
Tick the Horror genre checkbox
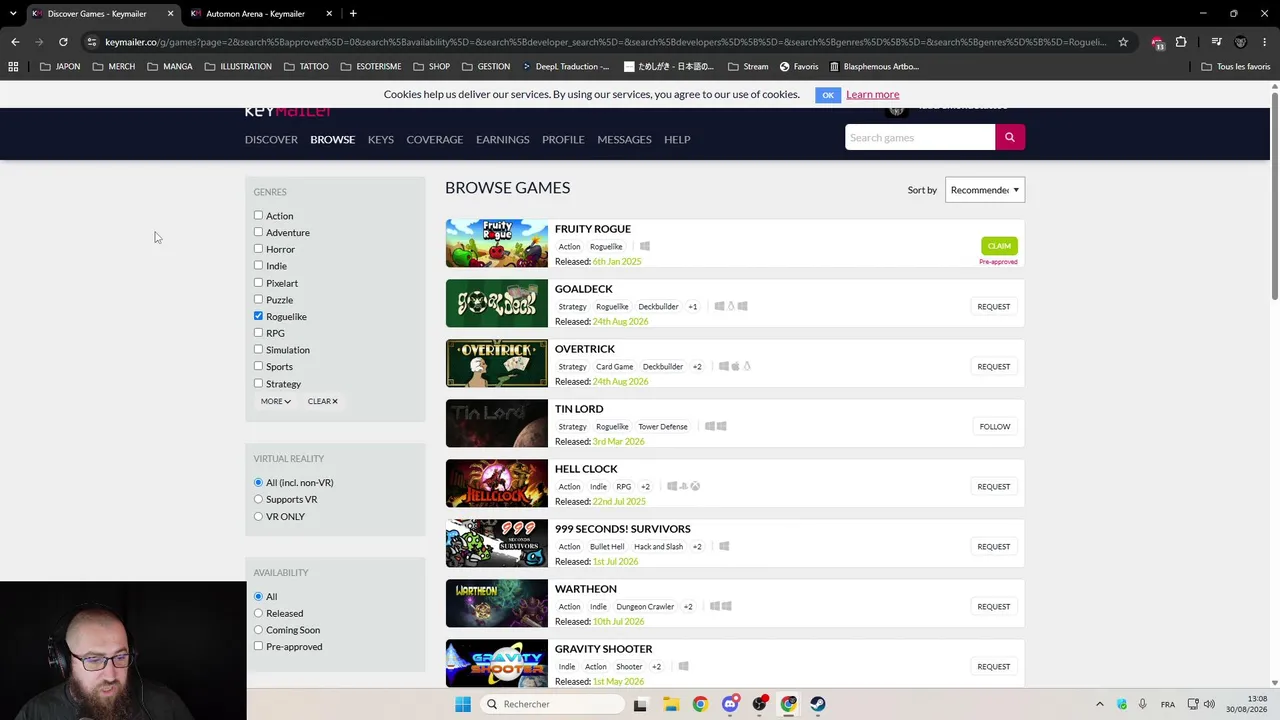(x=258, y=249)
